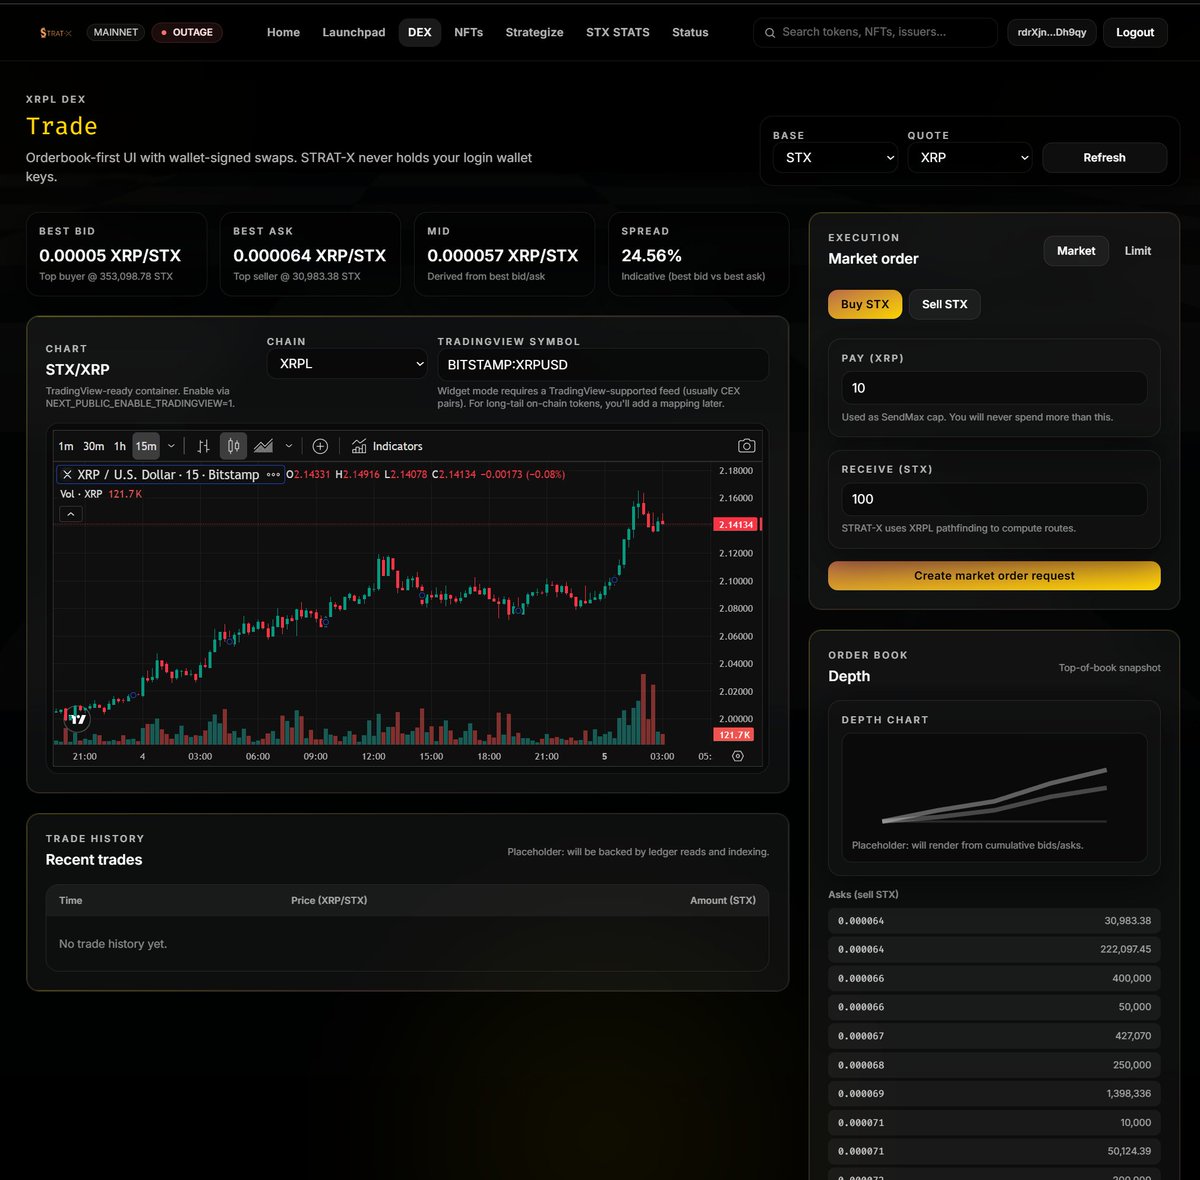This screenshot has width=1200, height=1180.
Task: Click the Price (XRP/STX) column header
Action: pos(329,901)
